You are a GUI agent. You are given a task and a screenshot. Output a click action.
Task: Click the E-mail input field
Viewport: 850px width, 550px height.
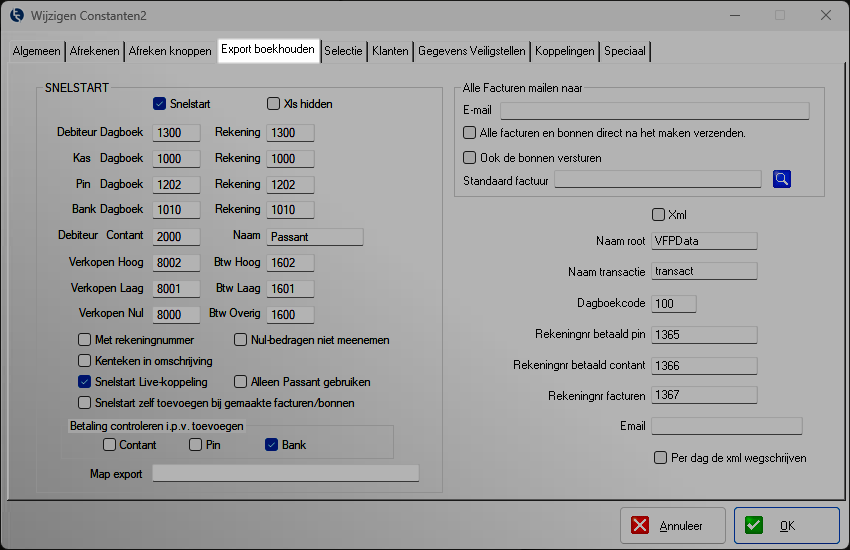point(654,111)
